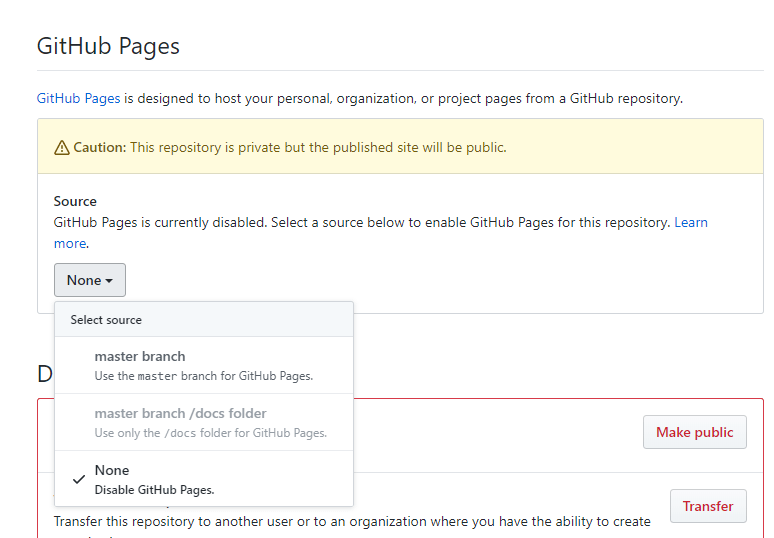The height and width of the screenshot is (538, 774).
Task: Click the Caution private repository warning text
Action: 290,148
